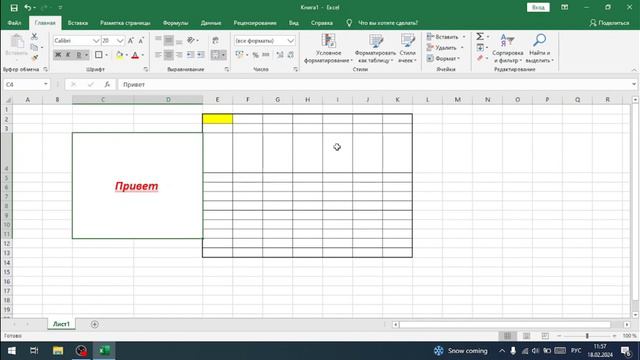Decrease the cell indent
The image size is (640, 360).
(x=190, y=55)
